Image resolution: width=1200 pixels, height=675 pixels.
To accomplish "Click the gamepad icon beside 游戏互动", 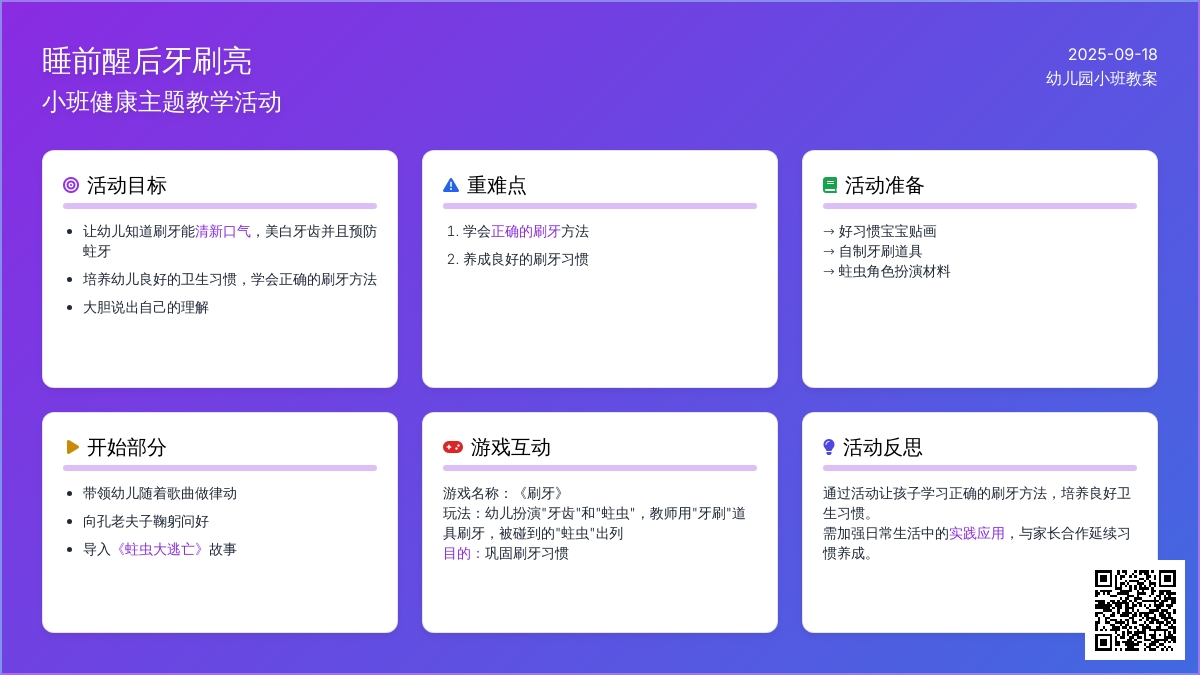I will (x=453, y=447).
